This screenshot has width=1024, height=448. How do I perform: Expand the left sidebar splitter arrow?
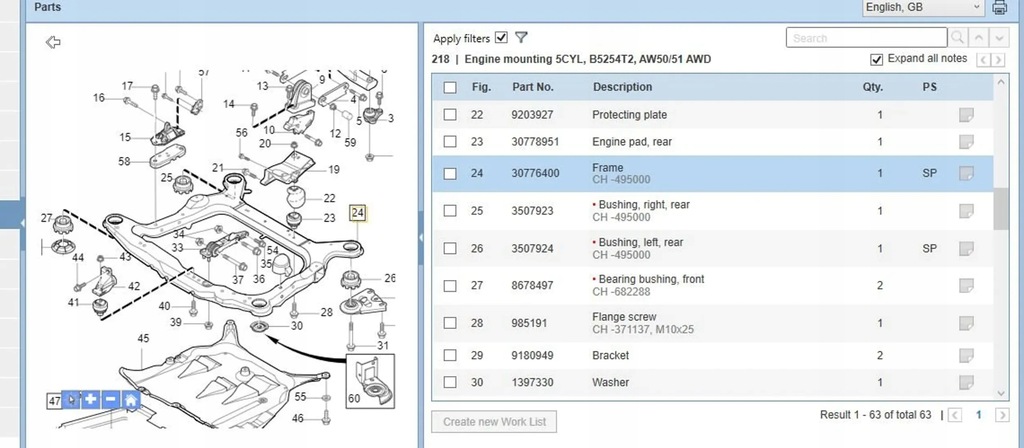[22, 223]
